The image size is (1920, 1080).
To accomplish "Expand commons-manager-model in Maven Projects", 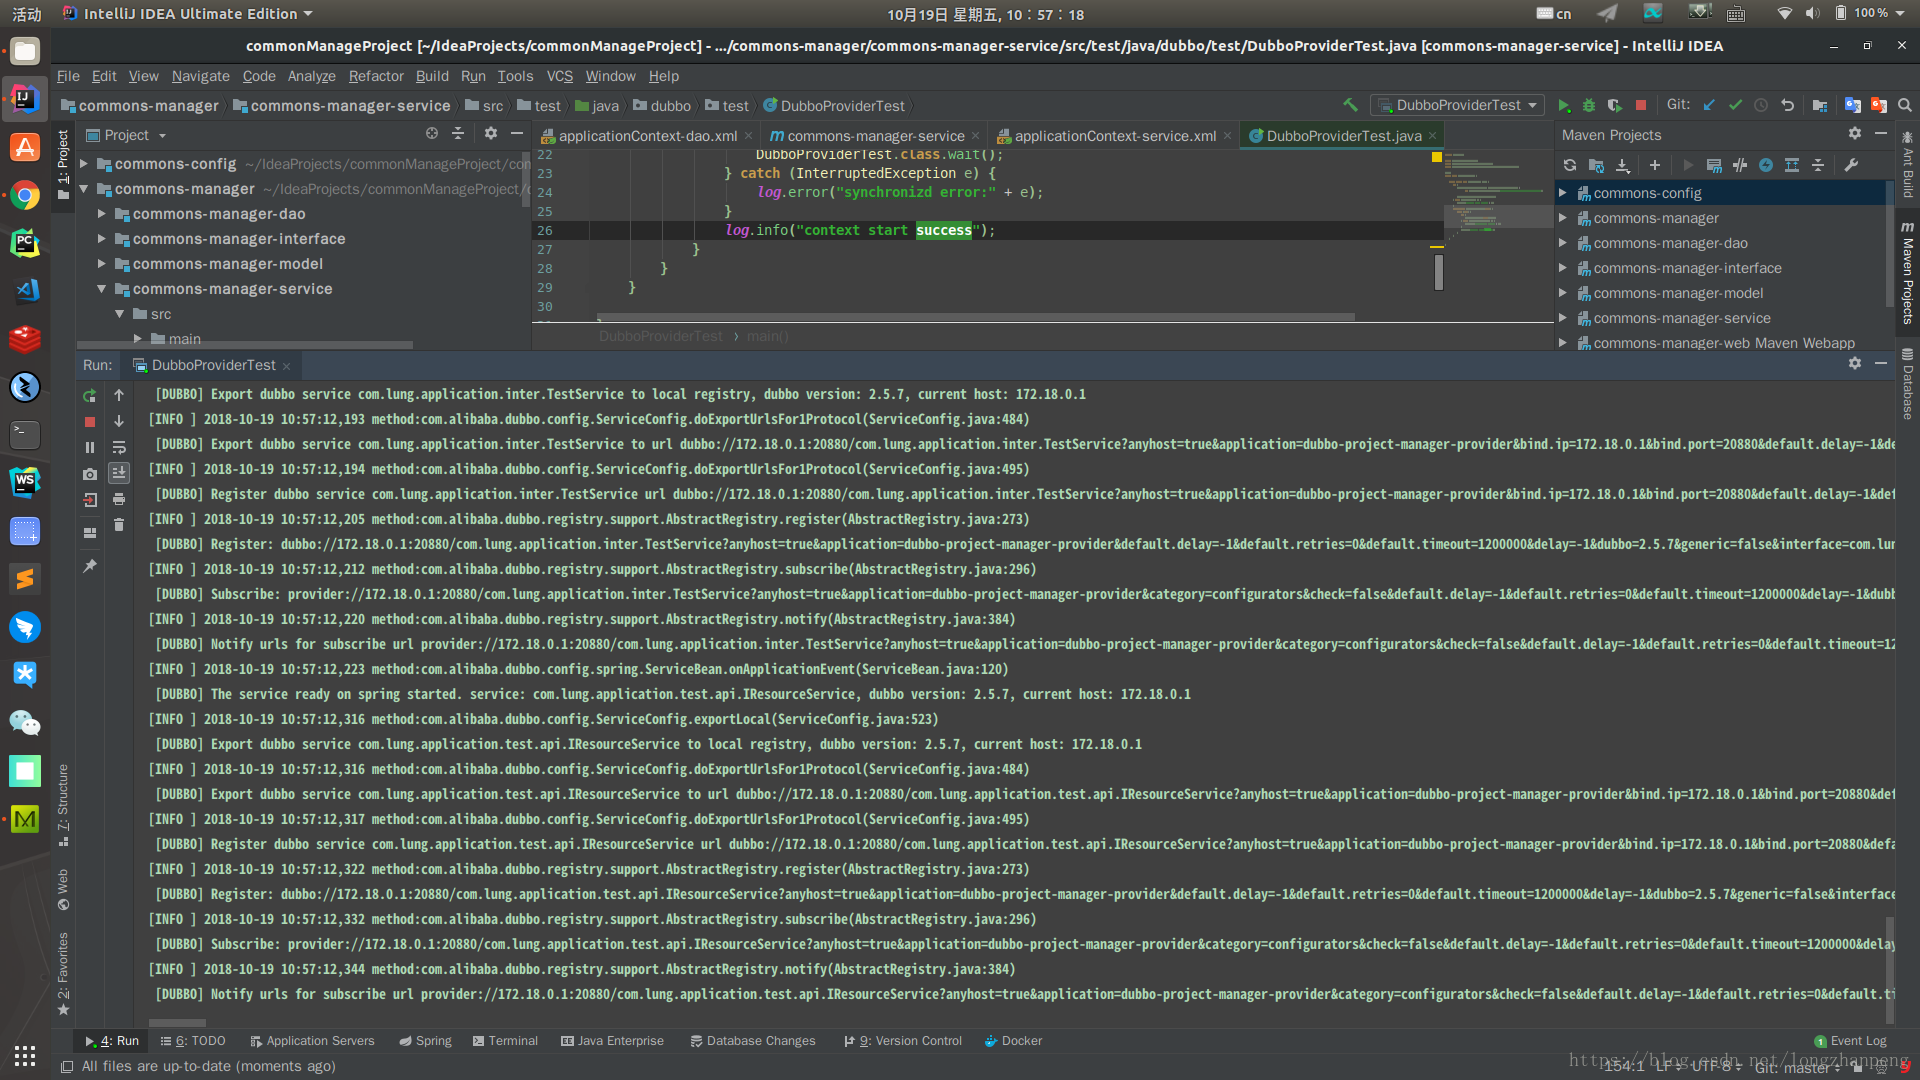I will pos(1563,293).
